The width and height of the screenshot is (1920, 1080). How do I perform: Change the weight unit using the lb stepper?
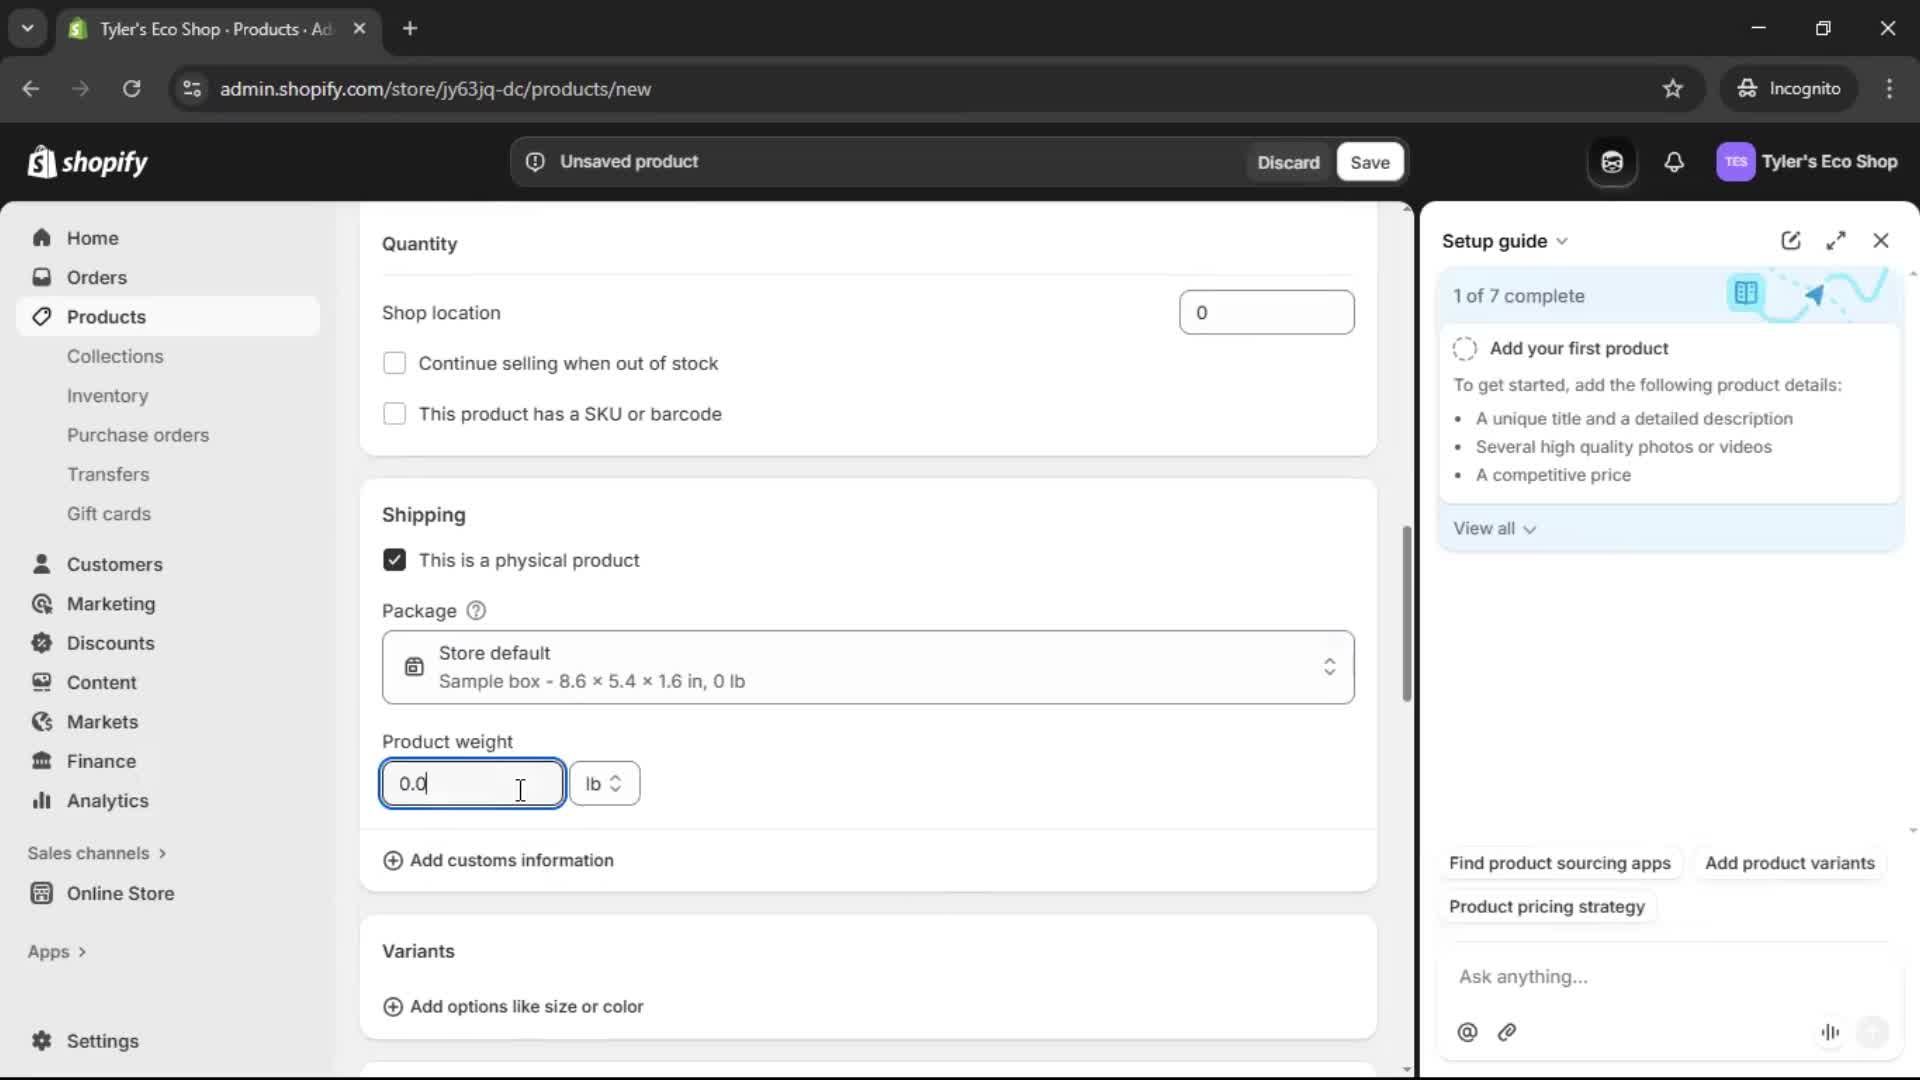pos(617,783)
